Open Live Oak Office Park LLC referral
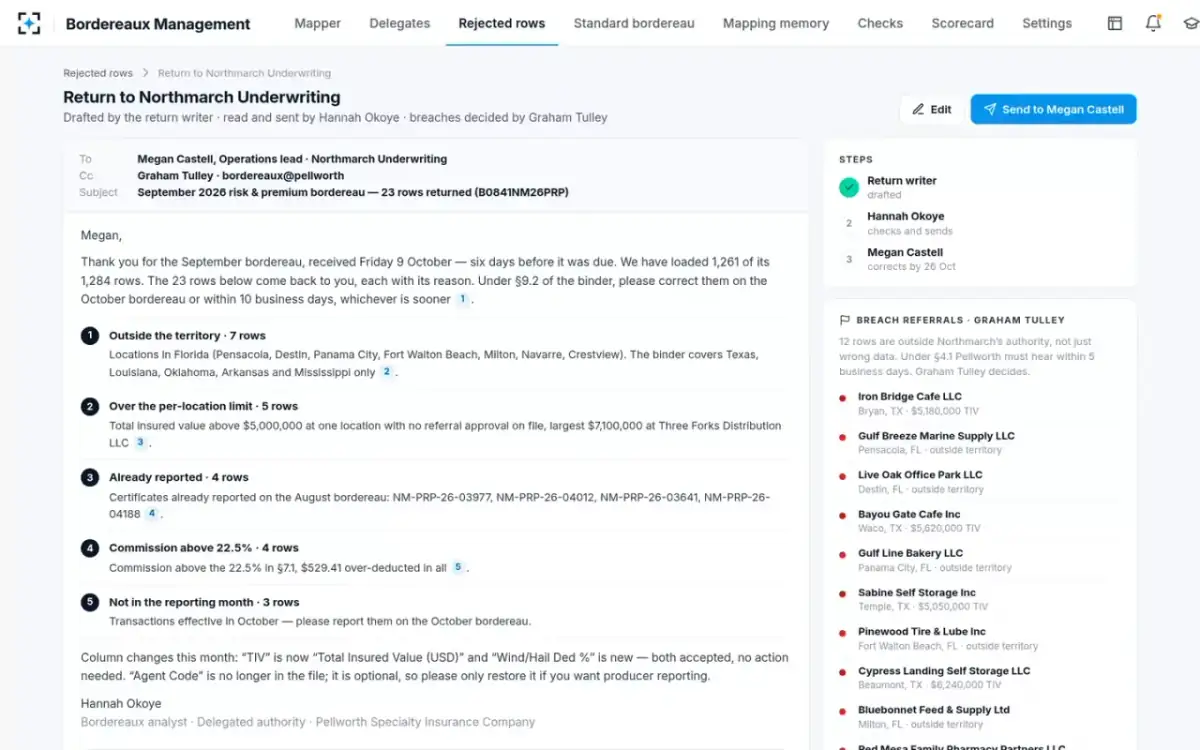 pyautogui.click(x=980, y=482)
